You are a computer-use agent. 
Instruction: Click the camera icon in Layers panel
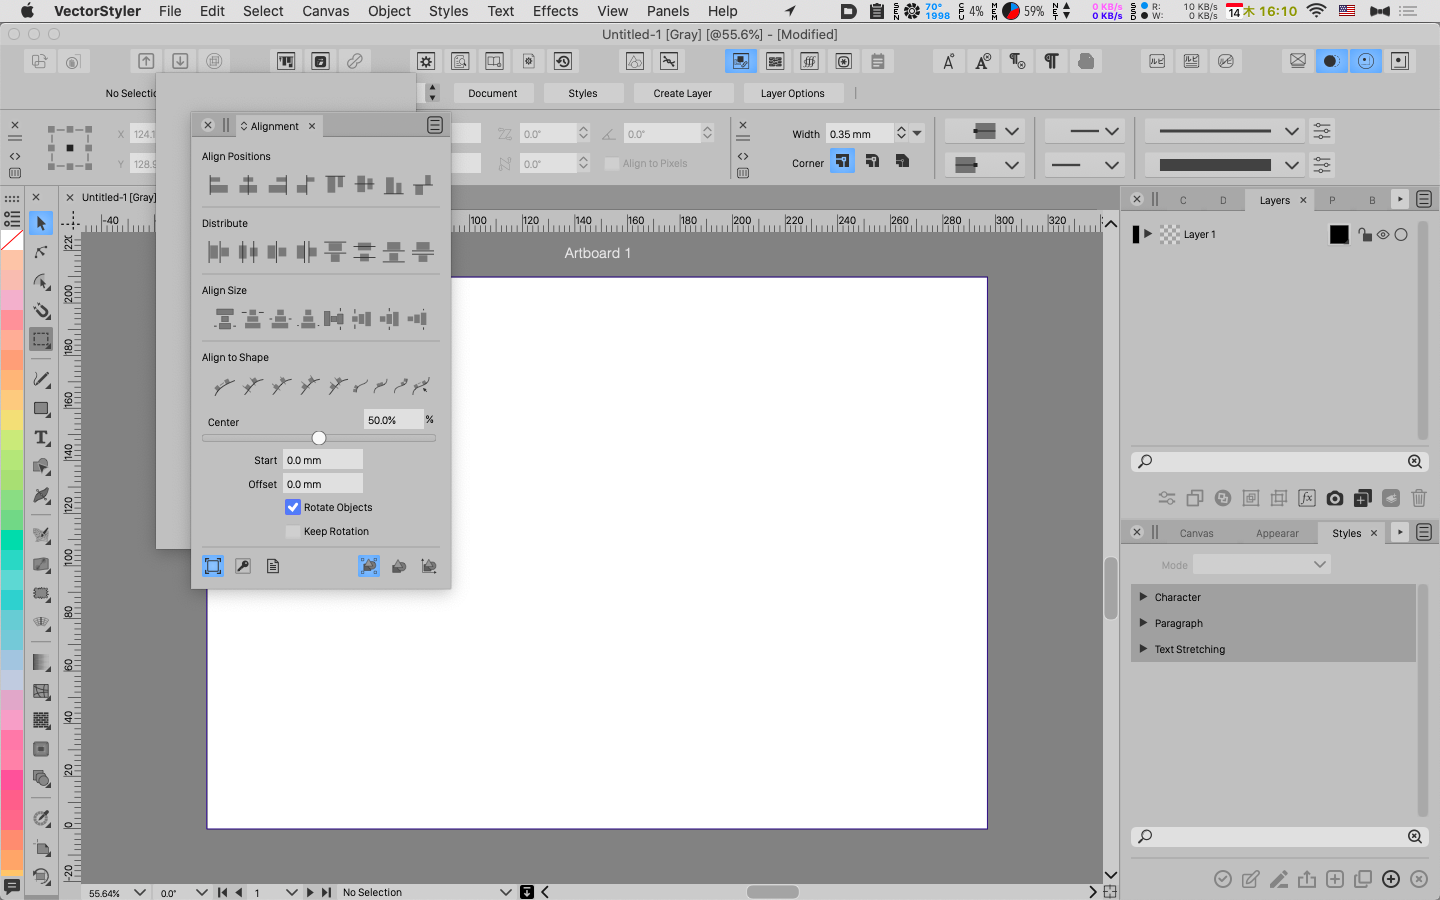point(1335,498)
